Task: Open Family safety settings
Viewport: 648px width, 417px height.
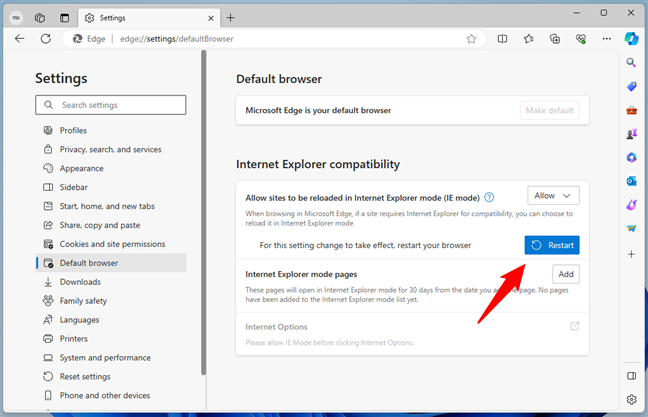Action: coord(111,301)
